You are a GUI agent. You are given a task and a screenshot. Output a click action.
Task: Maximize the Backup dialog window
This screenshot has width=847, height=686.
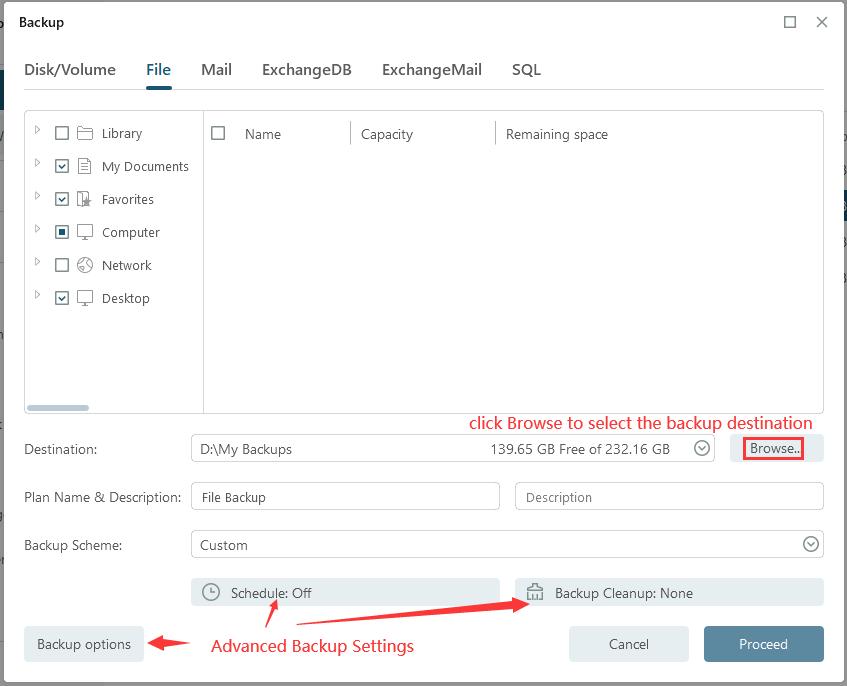tap(790, 22)
